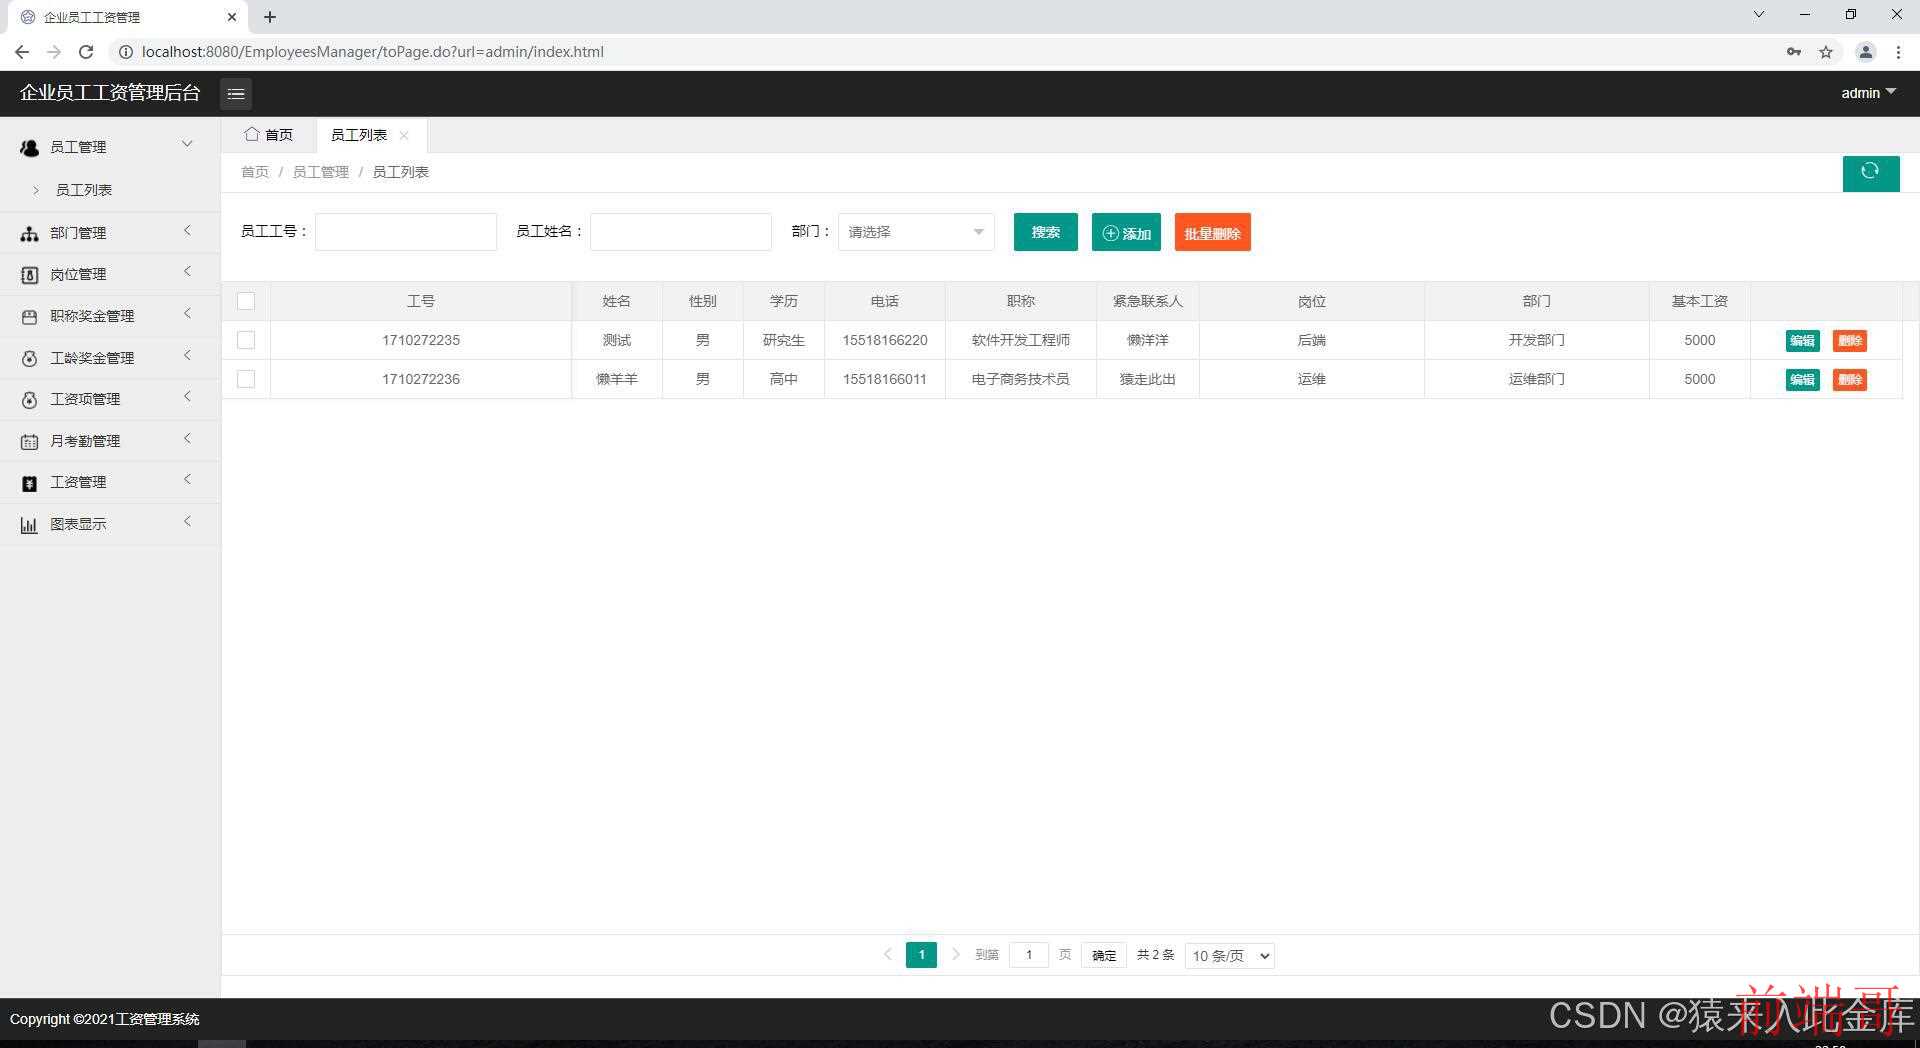1920x1048 pixels.
Task: Focus the jump-to-page number input
Action: point(1029,955)
